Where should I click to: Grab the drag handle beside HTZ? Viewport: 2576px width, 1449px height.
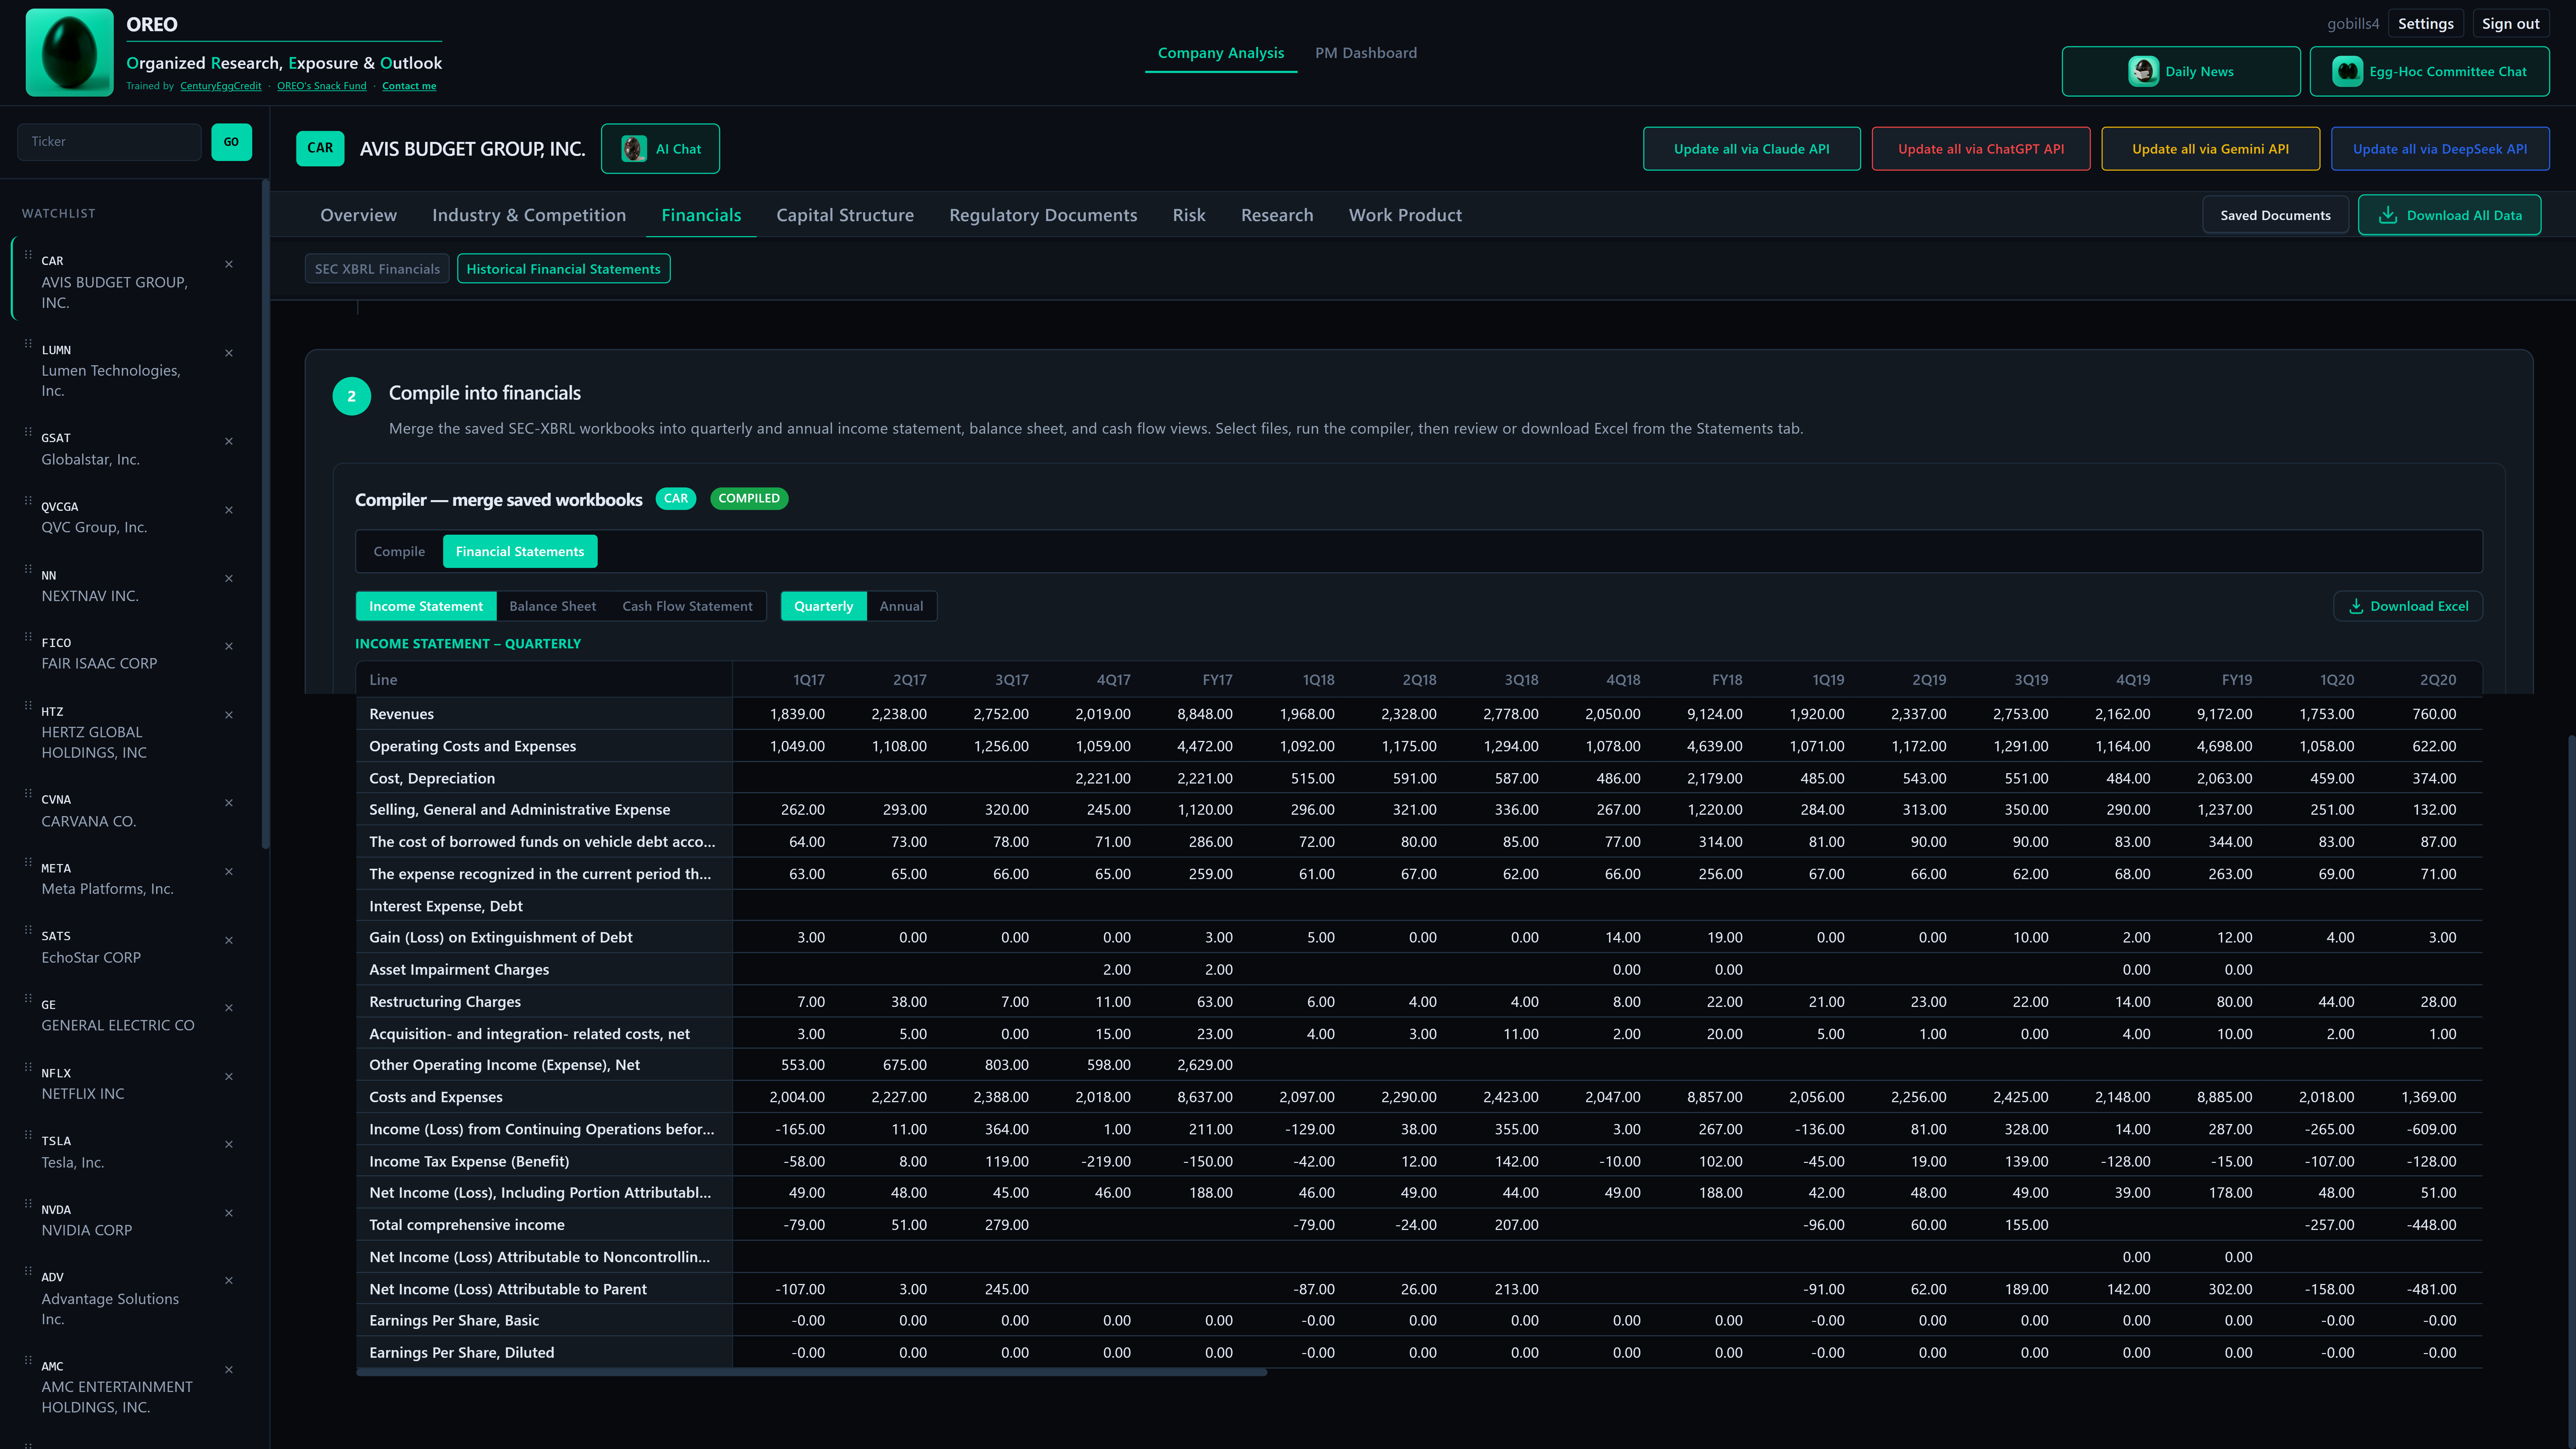point(28,706)
